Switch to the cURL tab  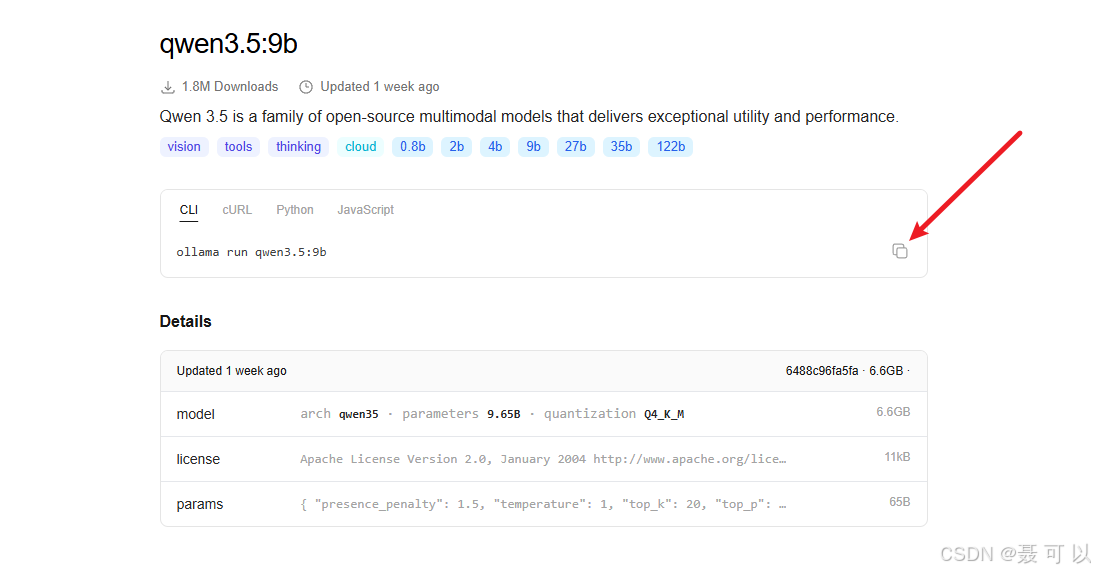coord(237,209)
